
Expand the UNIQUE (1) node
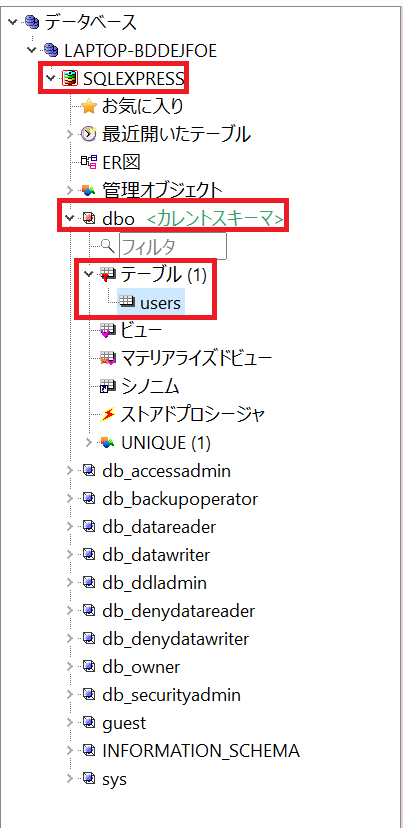(x=89, y=443)
